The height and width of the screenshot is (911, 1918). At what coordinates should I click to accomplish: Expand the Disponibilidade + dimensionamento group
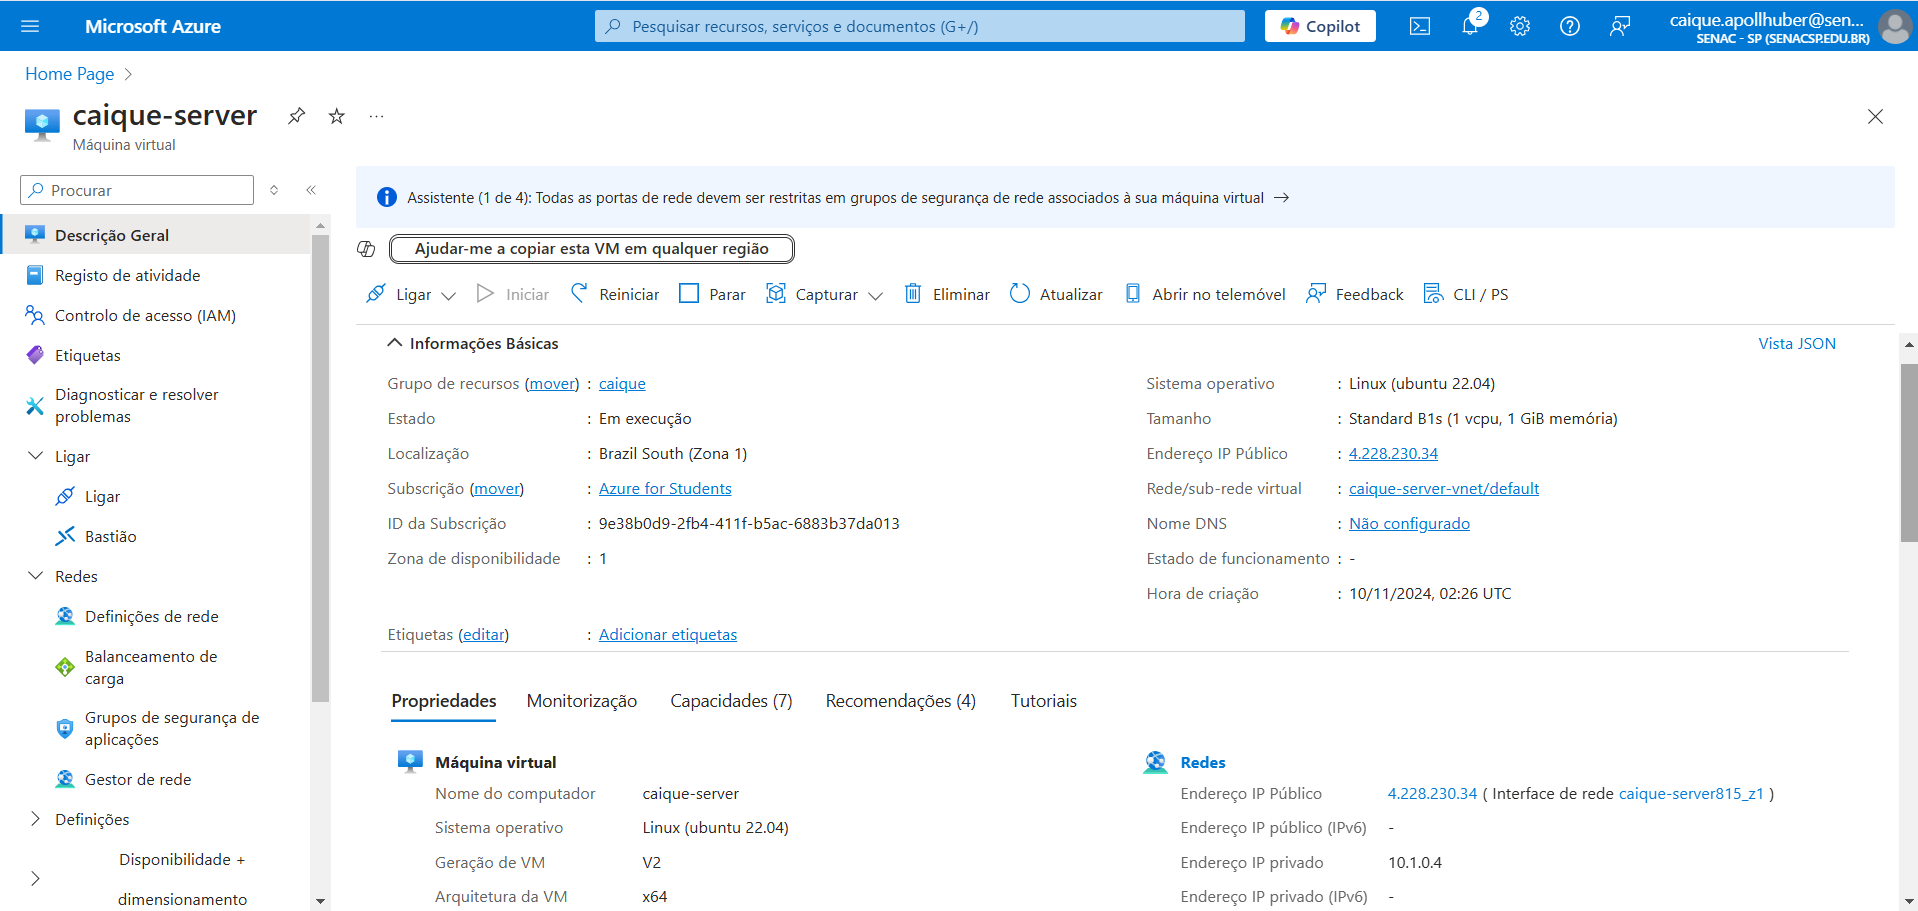pyautogui.click(x=36, y=879)
